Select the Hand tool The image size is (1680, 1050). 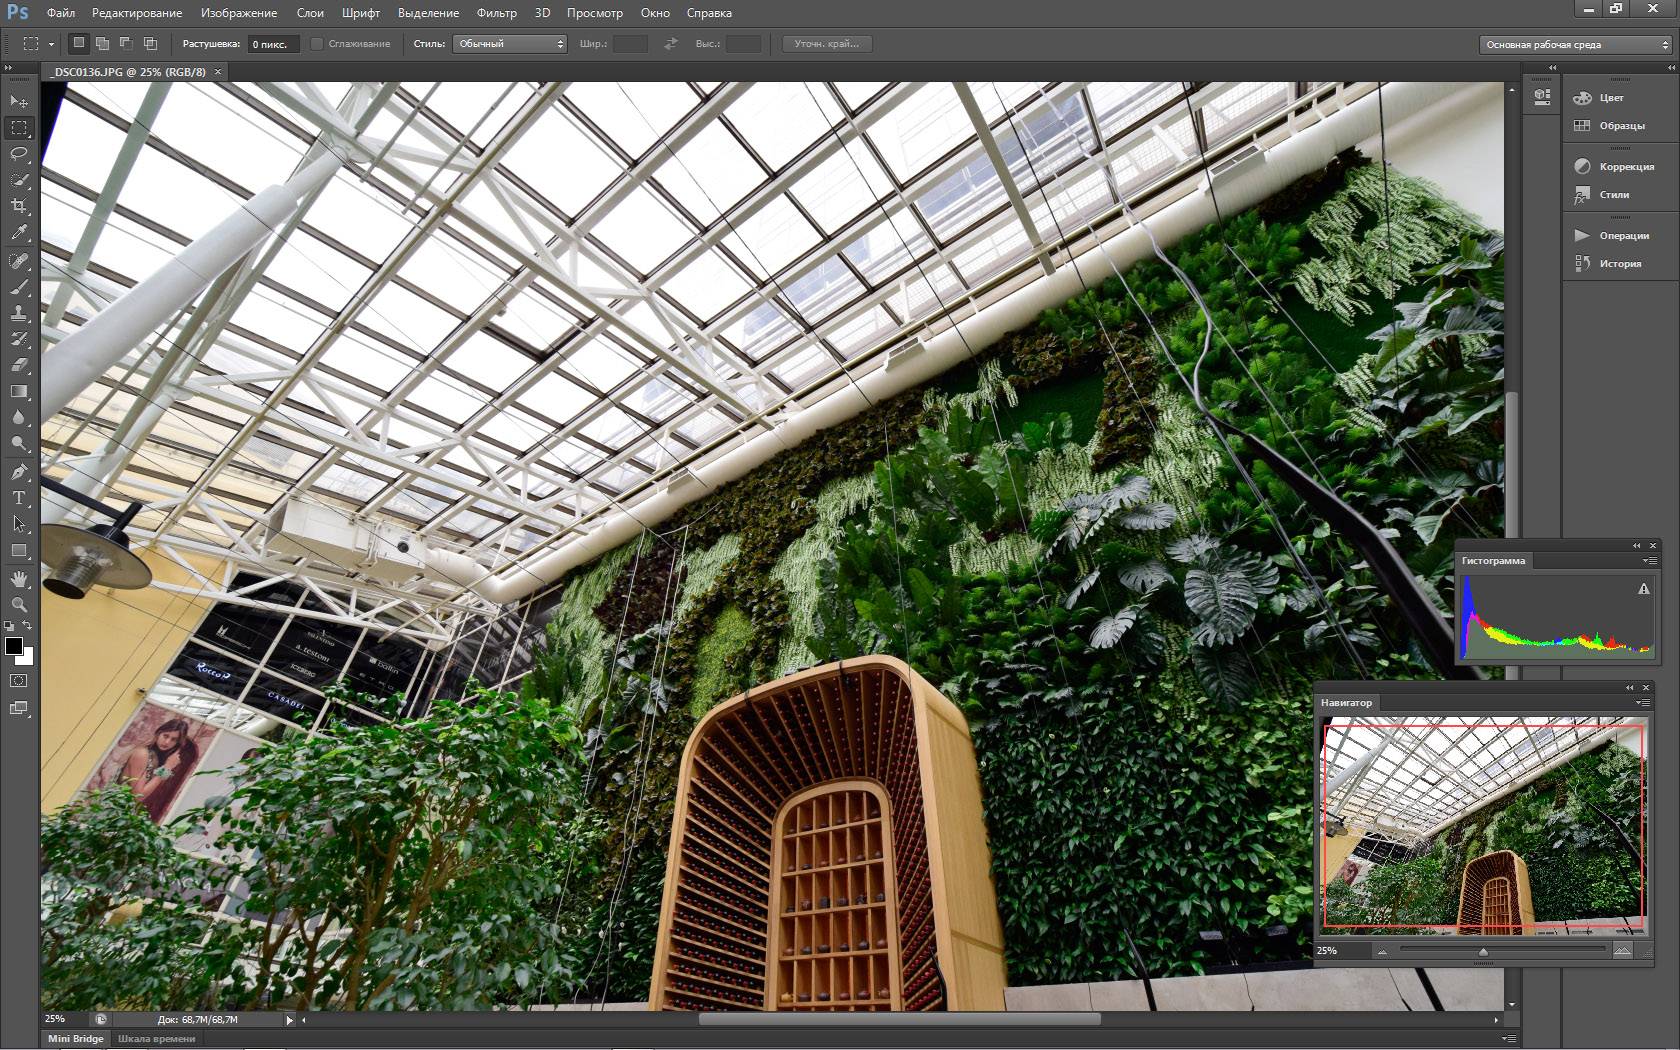19,579
